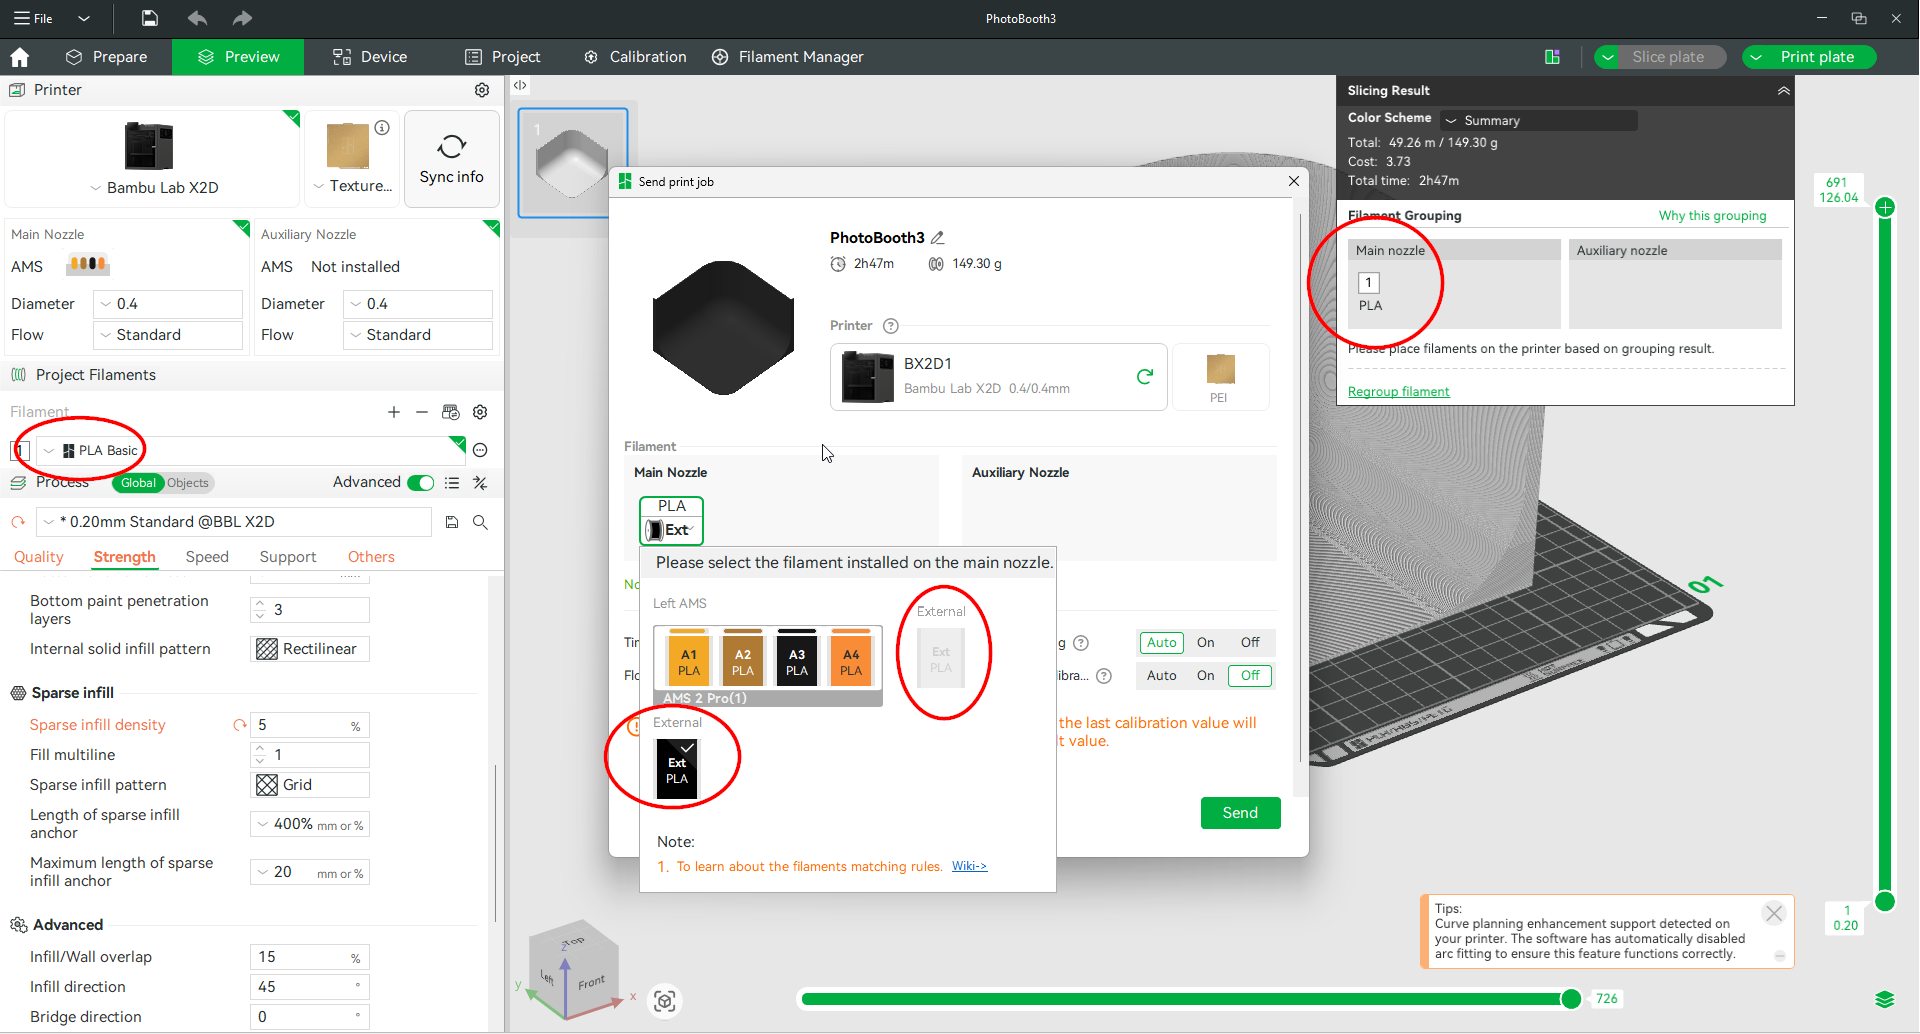1920x1034 pixels.
Task: Open the Wiki link
Action: point(969,867)
